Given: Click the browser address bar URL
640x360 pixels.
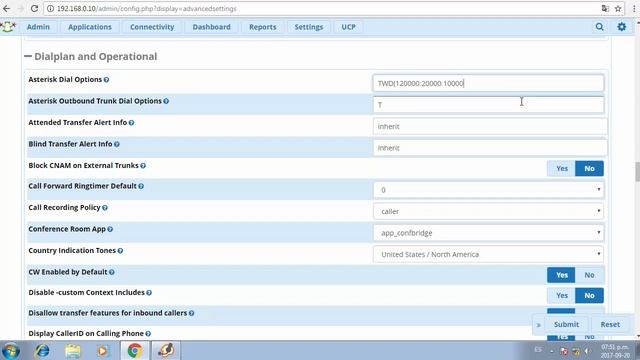Looking at the screenshot, I should tap(147, 9).
